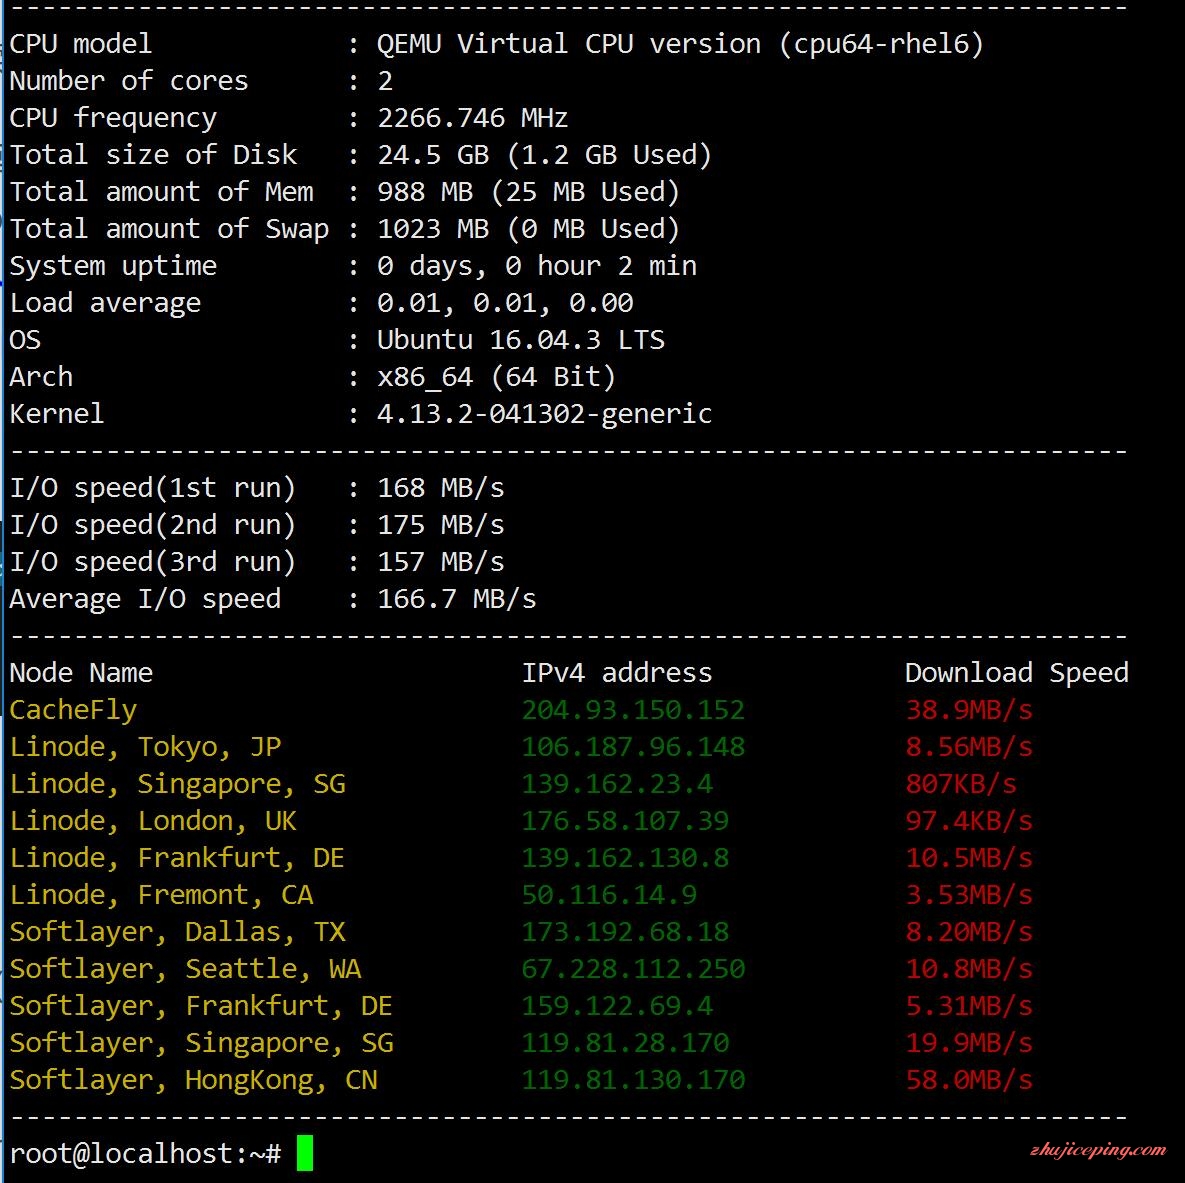Click the Ubuntu 16.04.3 LTS text

point(521,340)
